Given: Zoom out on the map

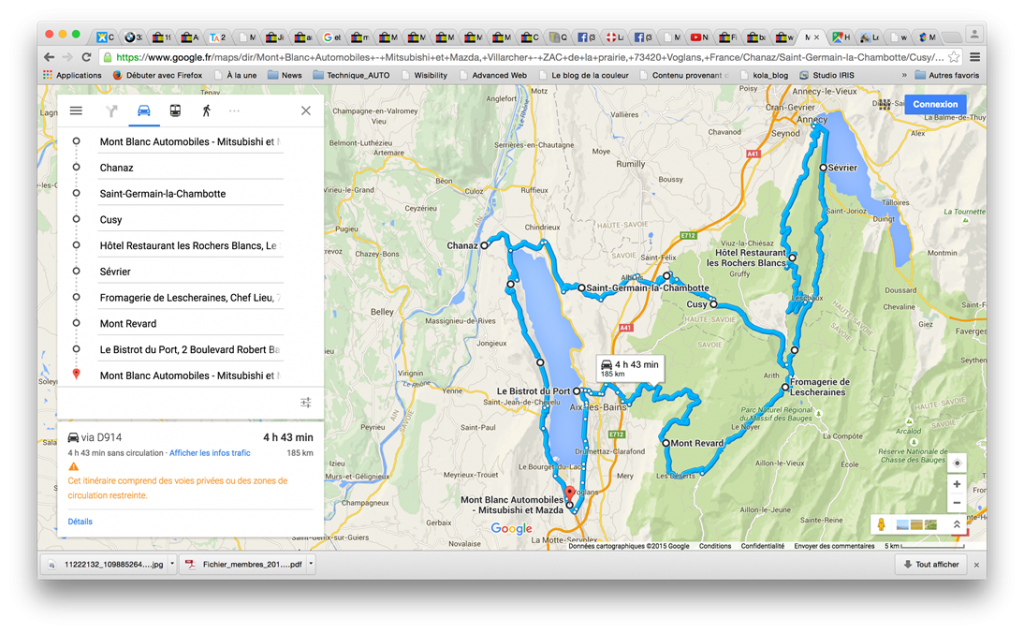Looking at the screenshot, I should point(957,502).
